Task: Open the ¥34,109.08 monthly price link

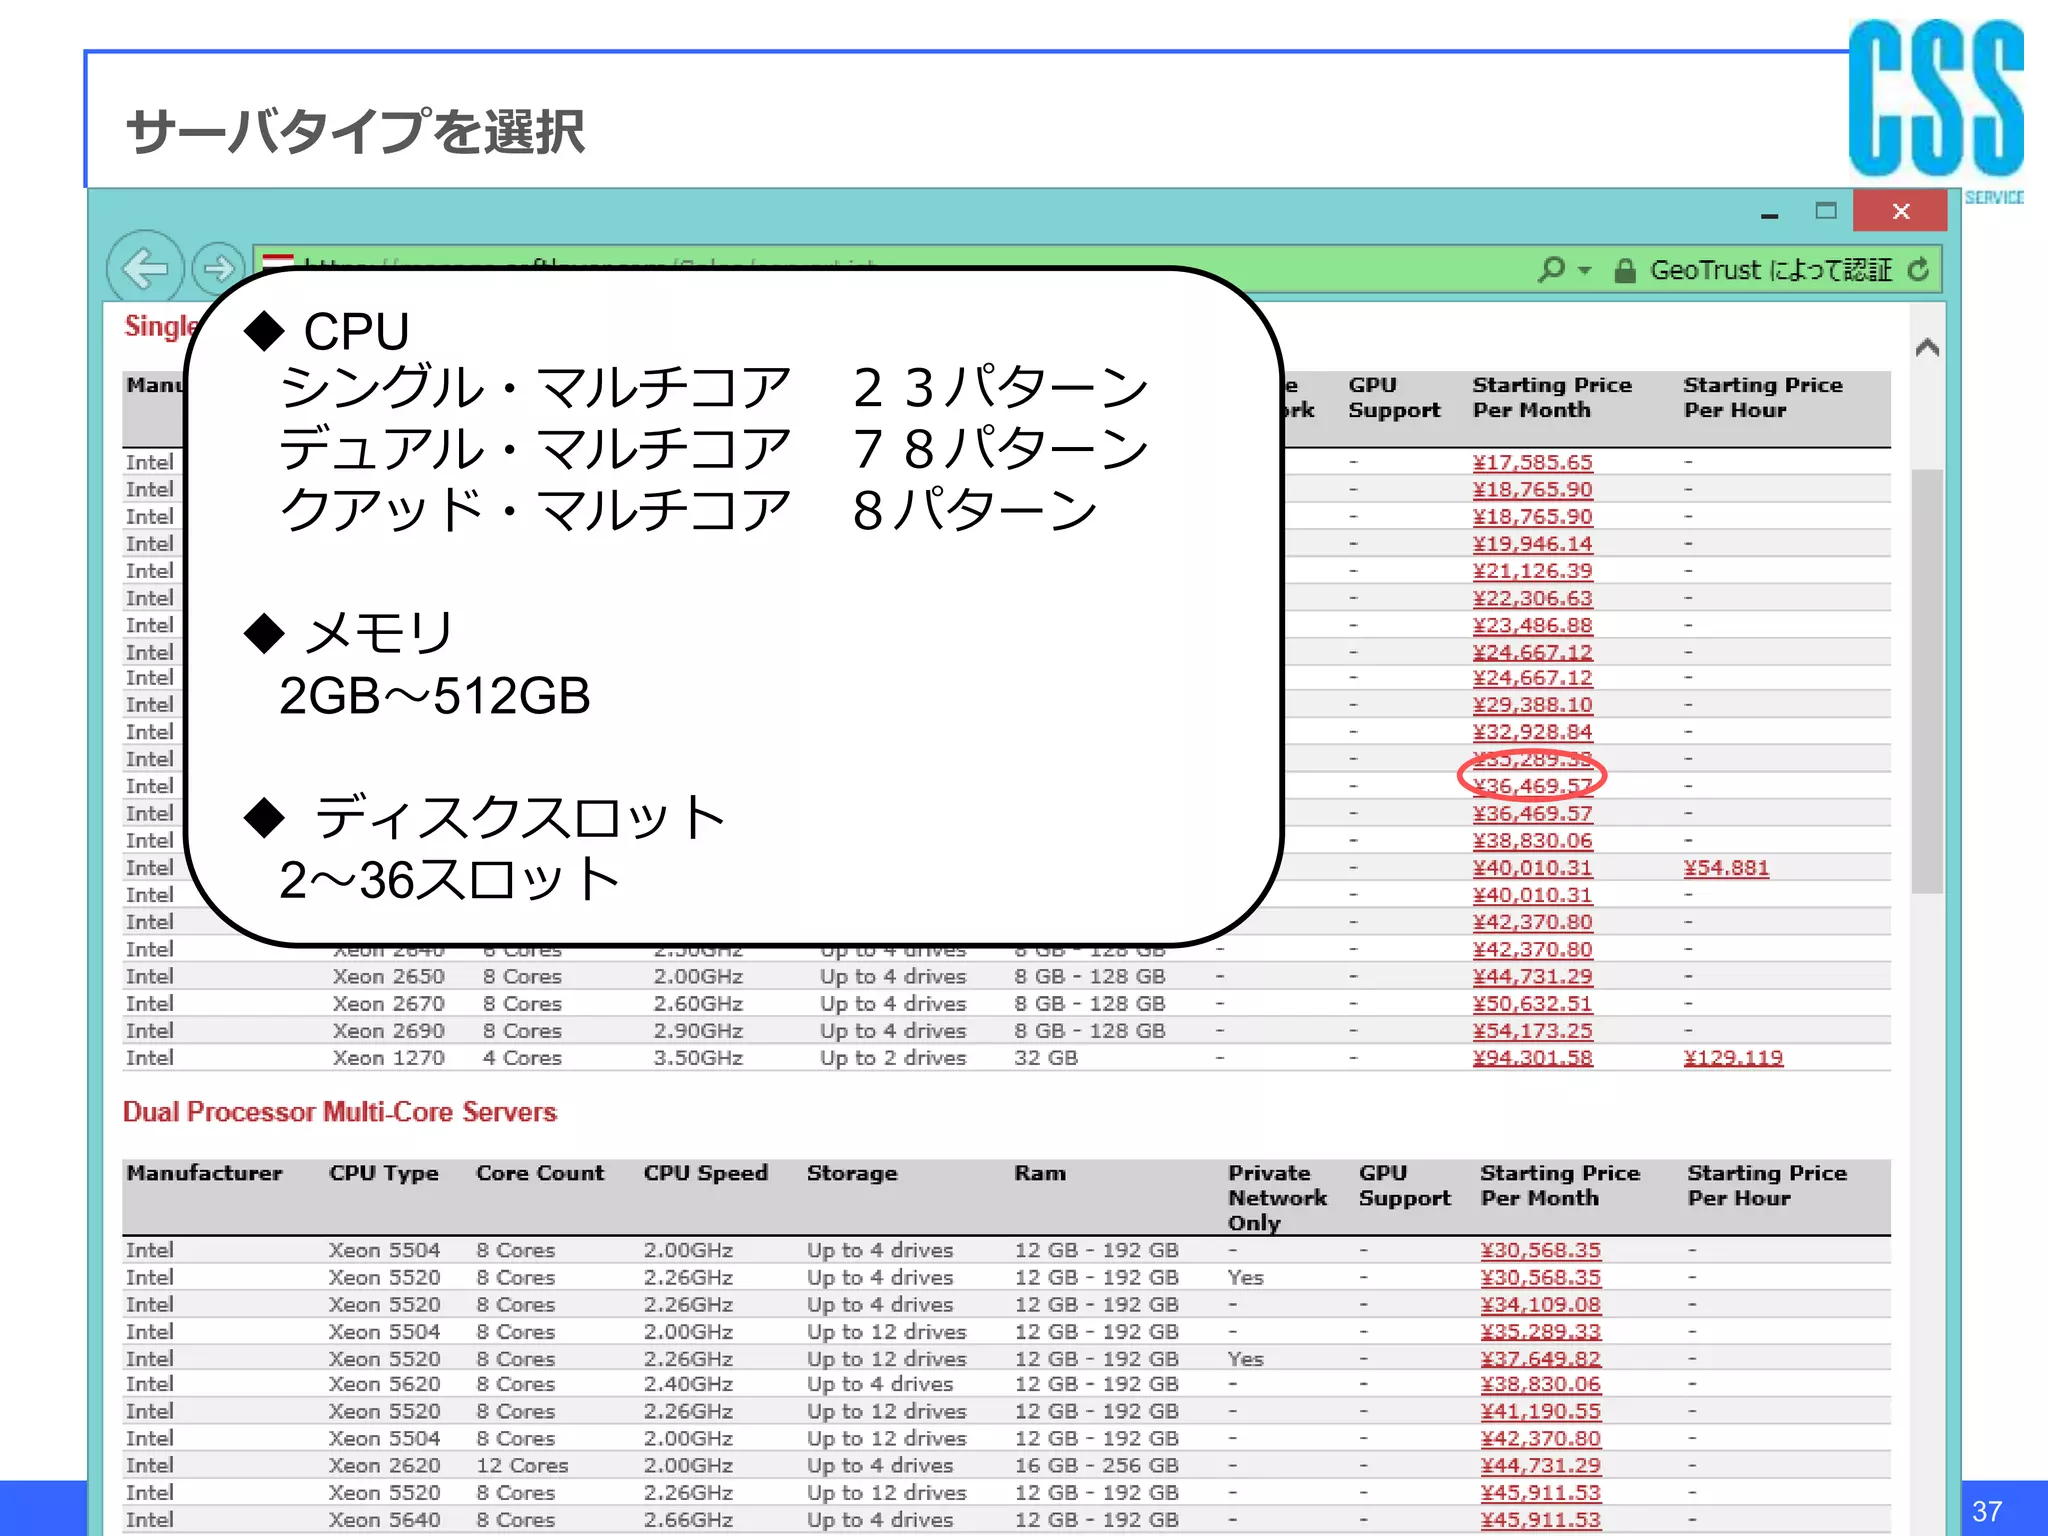Action: click(x=1540, y=1304)
